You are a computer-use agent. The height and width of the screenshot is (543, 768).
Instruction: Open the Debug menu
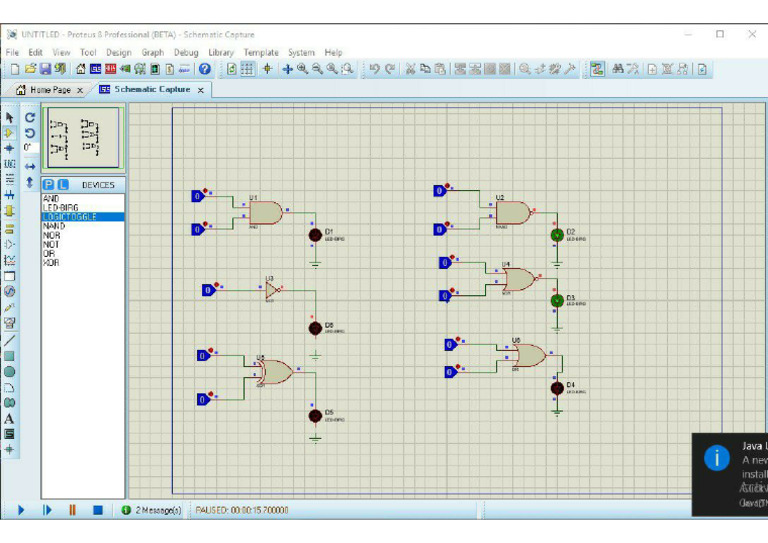(186, 52)
